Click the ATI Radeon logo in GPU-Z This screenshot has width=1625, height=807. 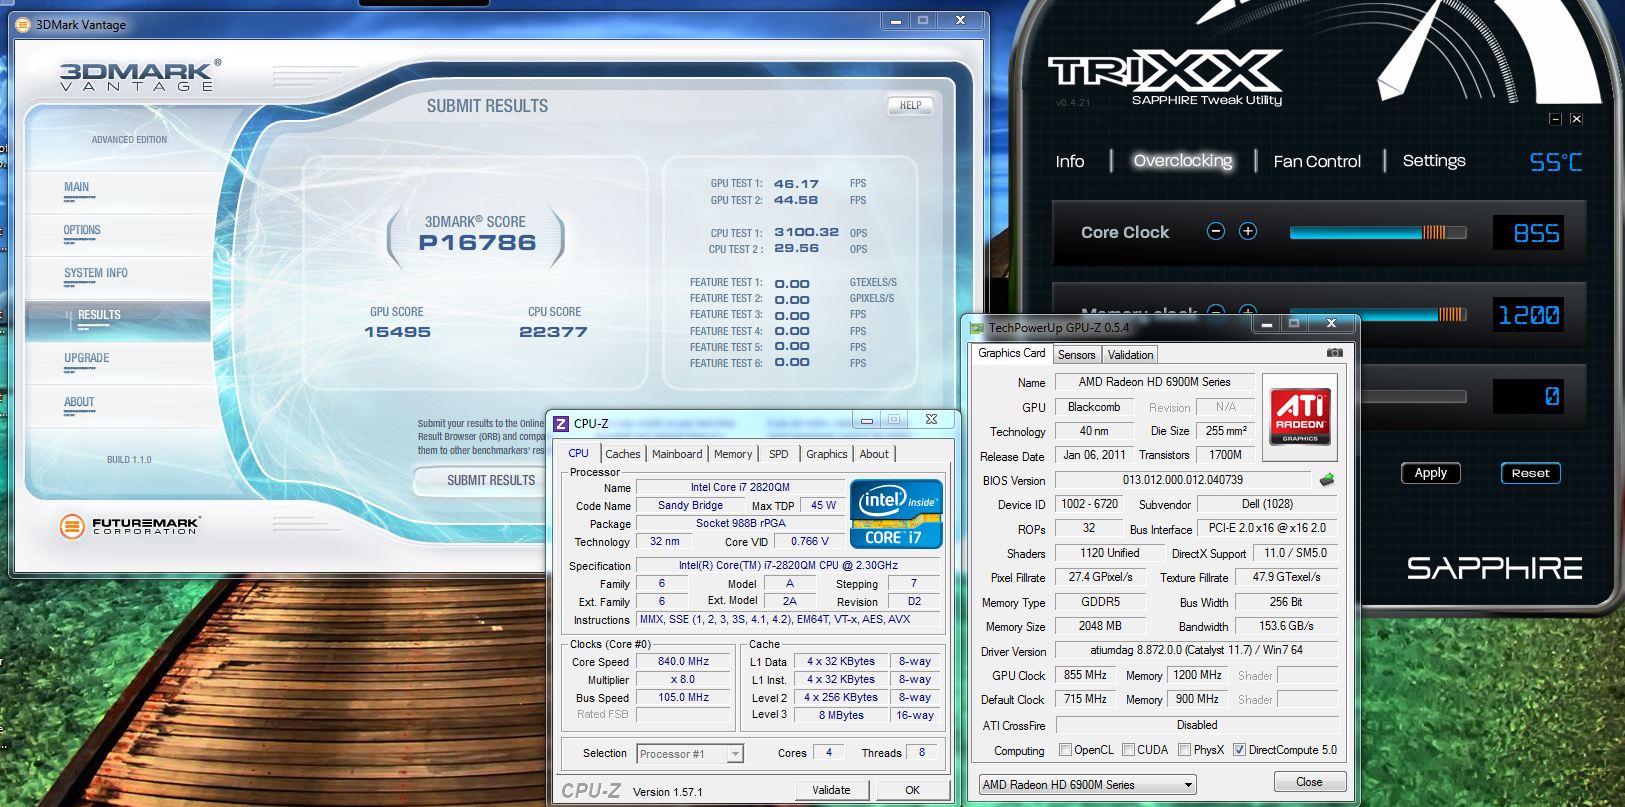1300,417
